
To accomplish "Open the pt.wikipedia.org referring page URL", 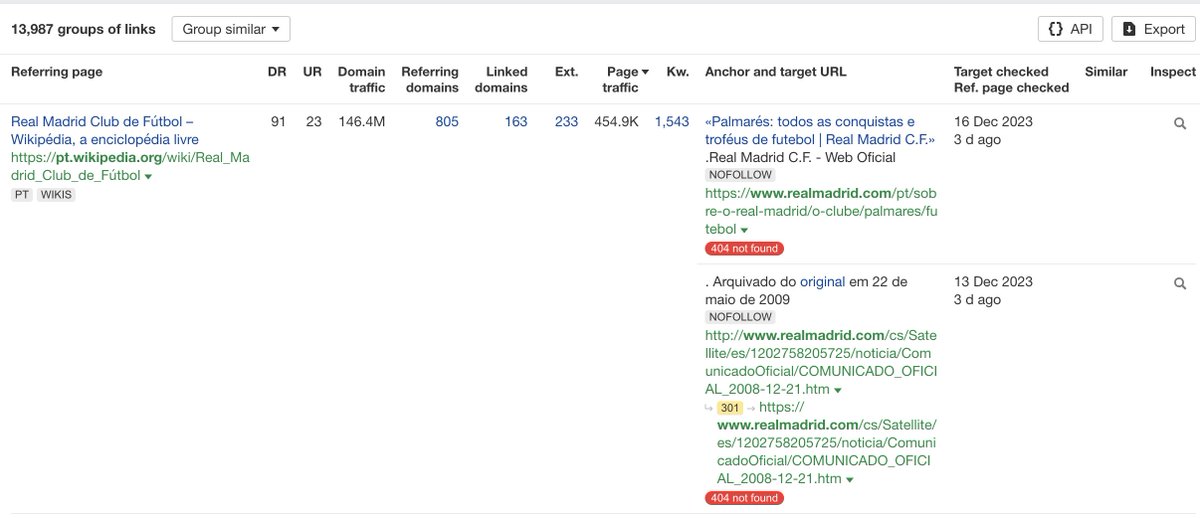I will pyautogui.click(x=130, y=167).
